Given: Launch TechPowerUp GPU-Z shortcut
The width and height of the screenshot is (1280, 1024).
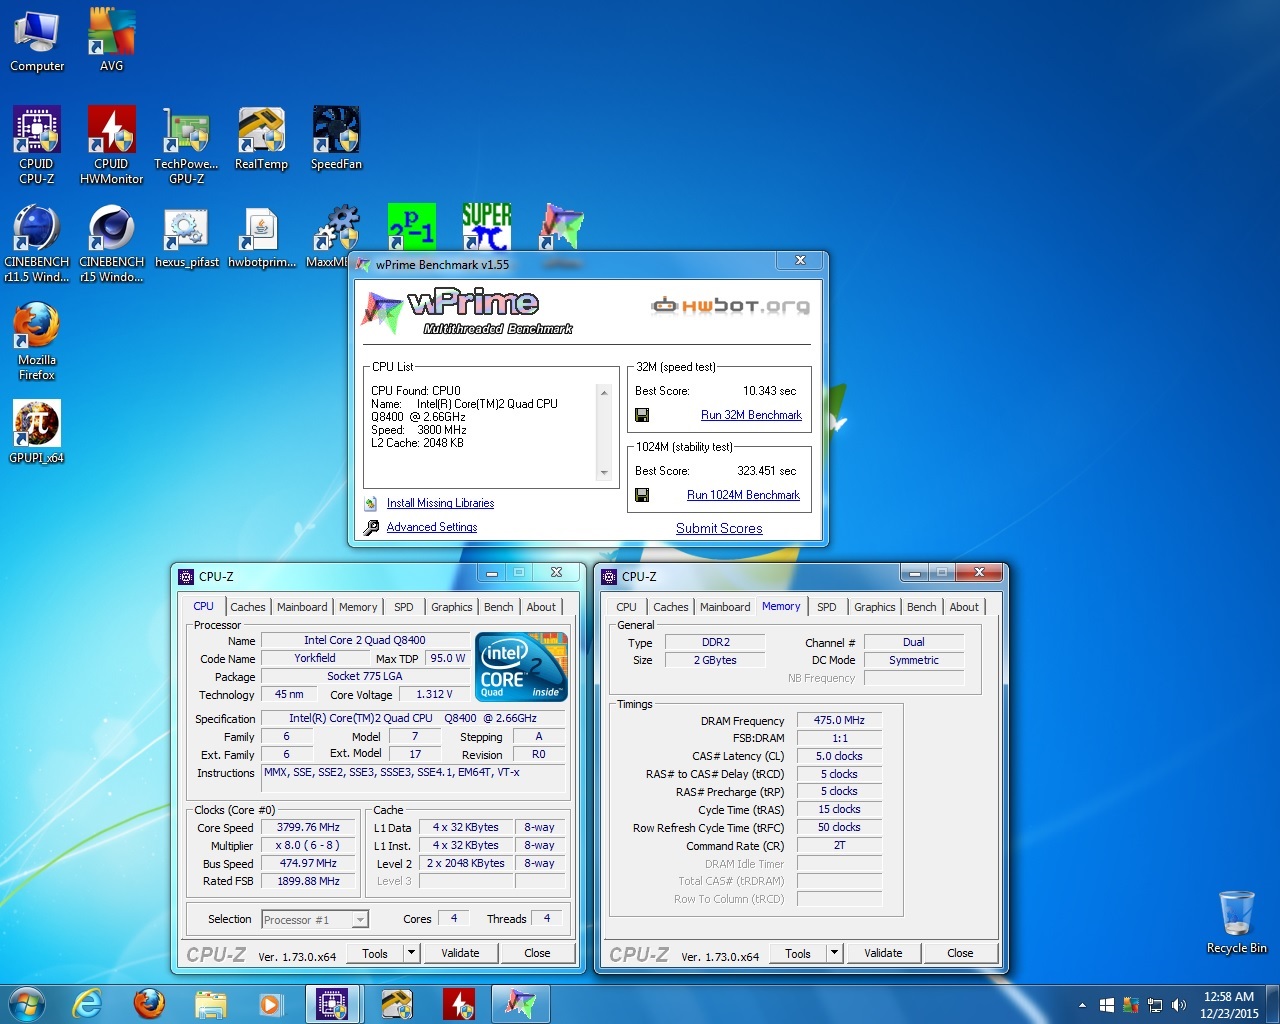Looking at the screenshot, I should tap(186, 146).
